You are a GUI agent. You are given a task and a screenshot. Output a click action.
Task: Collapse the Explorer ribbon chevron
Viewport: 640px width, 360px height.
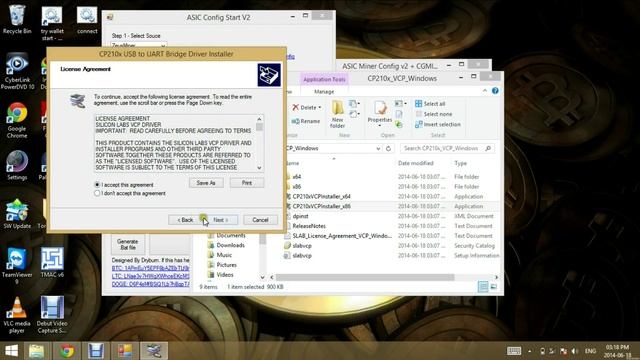pyautogui.click(x=484, y=91)
